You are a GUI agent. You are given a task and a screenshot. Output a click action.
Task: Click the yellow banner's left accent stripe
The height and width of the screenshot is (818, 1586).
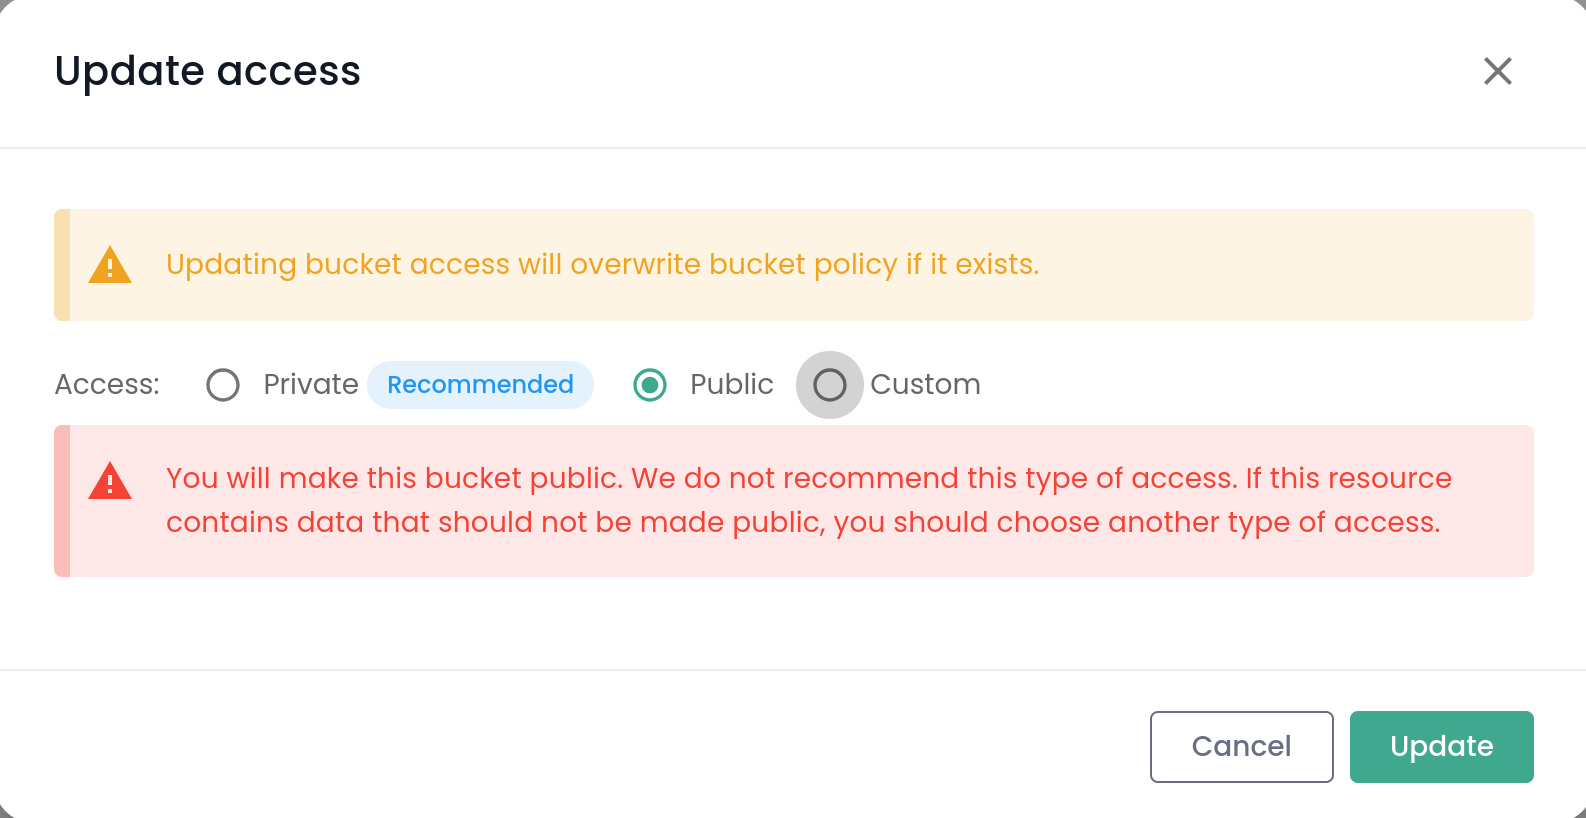tap(62, 265)
